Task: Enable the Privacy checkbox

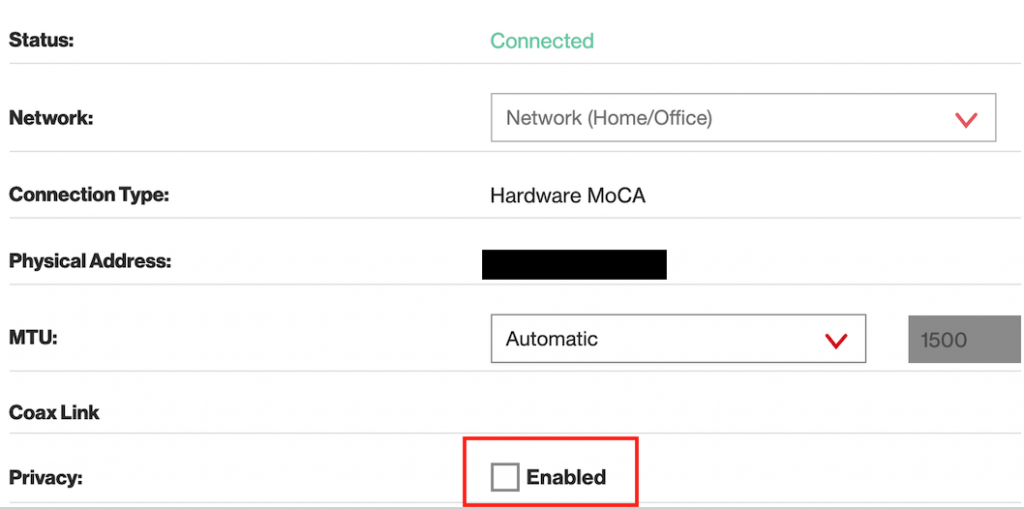Action: (x=505, y=478)
